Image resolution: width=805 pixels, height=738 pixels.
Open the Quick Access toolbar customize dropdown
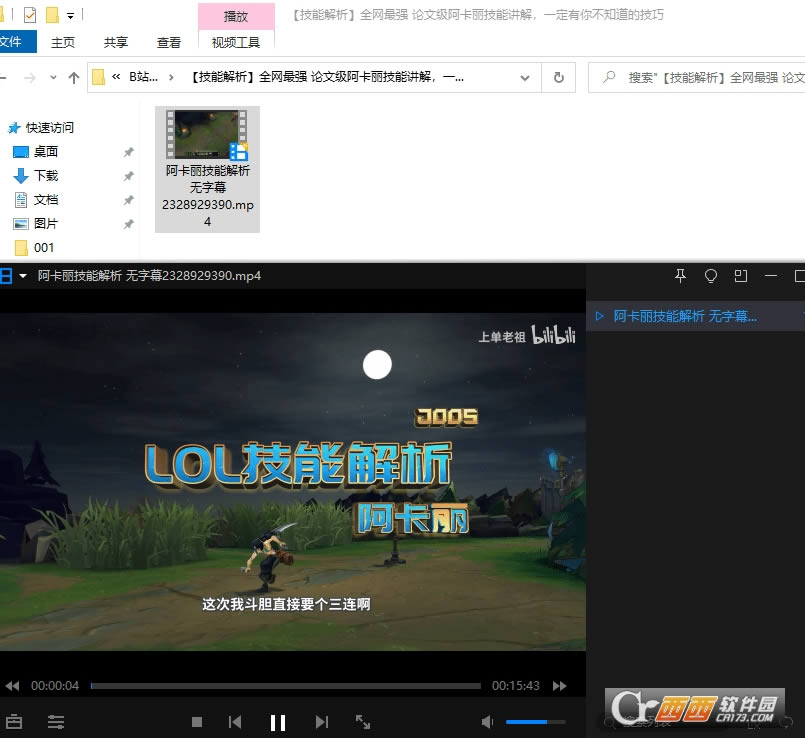coord(70,16)
